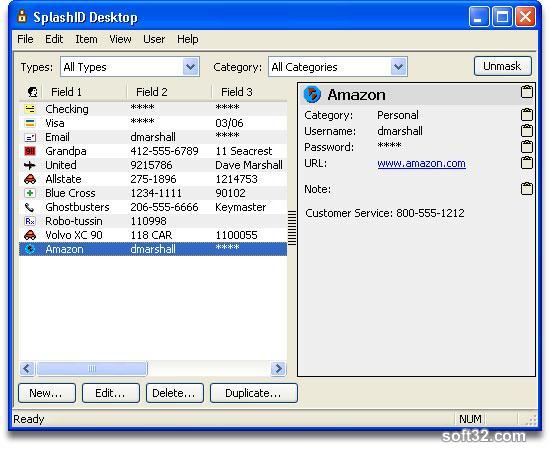
Task: Select the Checking row name
Action: pyautogui.click(x=67, y=109)
